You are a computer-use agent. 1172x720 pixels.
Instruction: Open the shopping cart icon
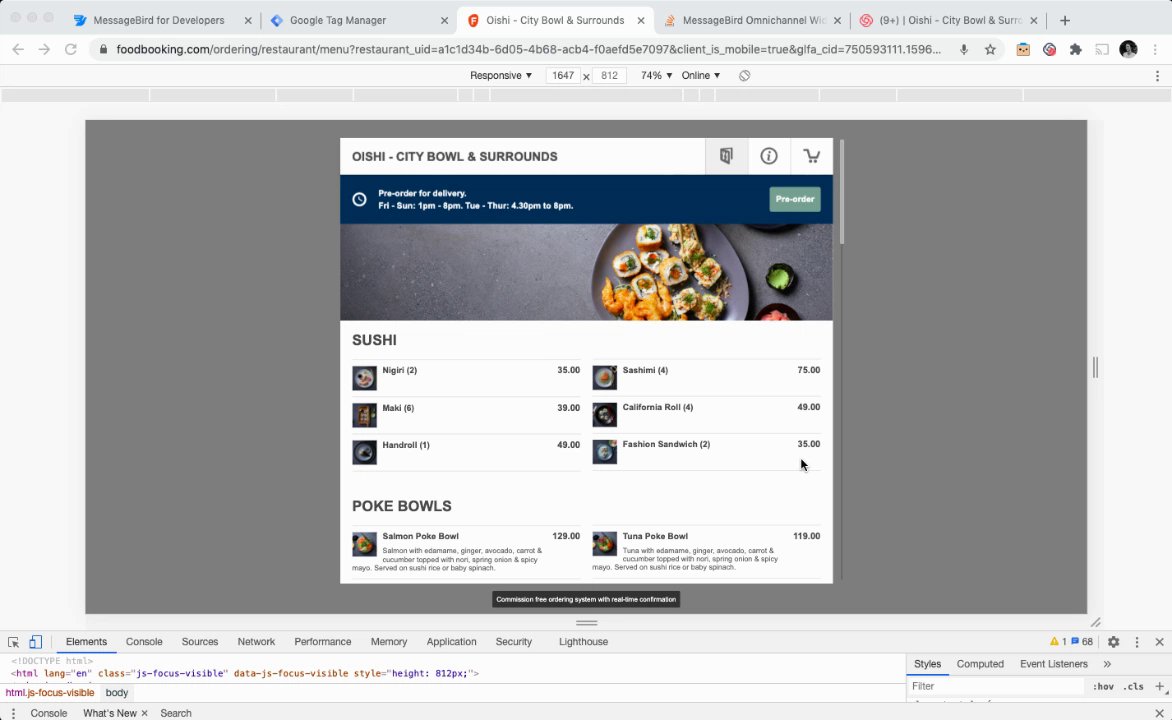point(811,156)
